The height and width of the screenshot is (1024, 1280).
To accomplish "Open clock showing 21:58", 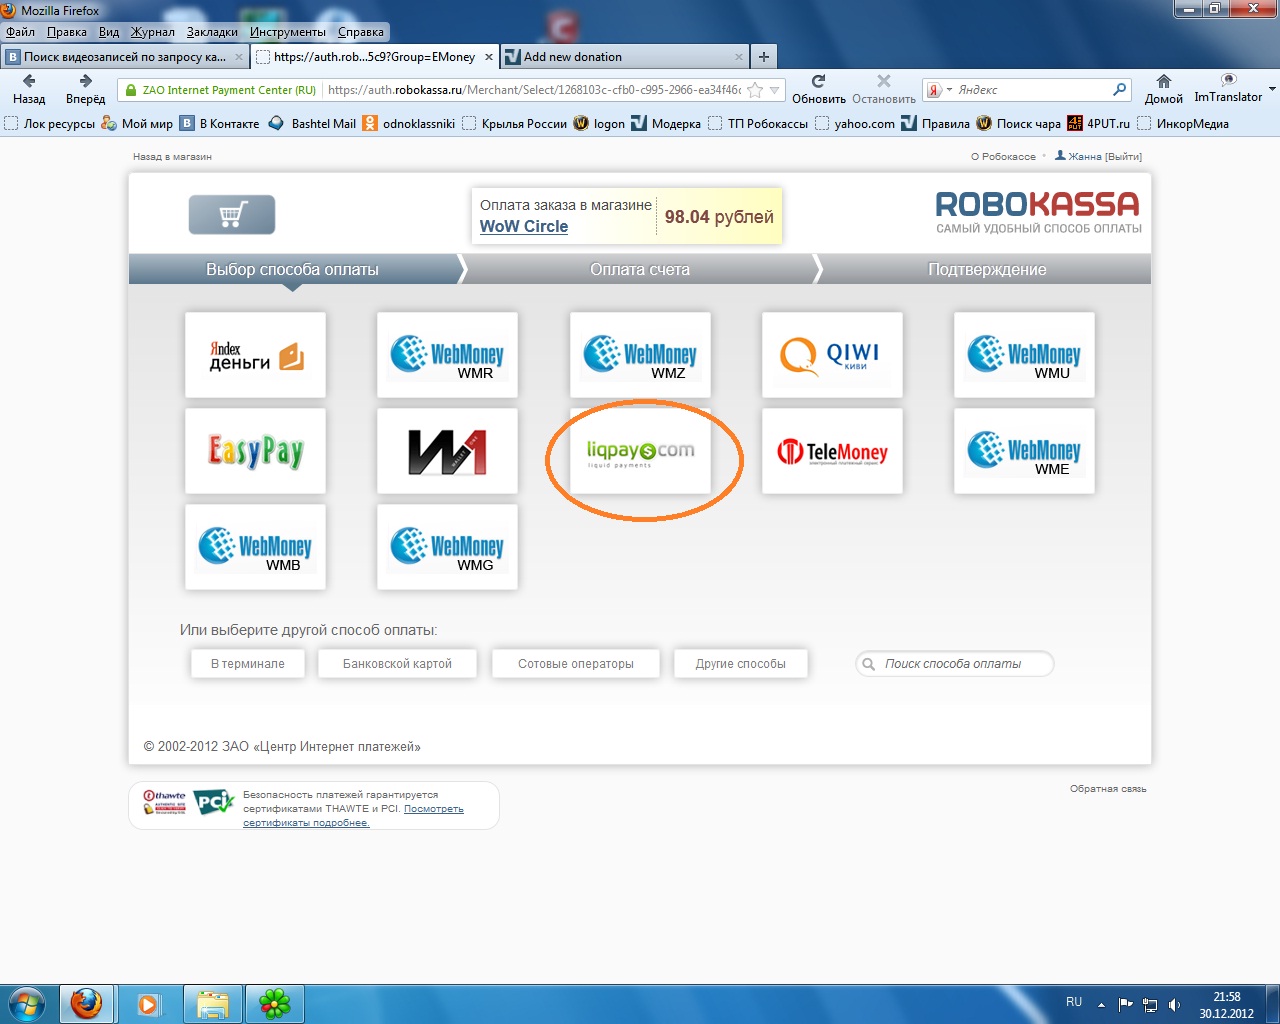I will 1227,1005.
